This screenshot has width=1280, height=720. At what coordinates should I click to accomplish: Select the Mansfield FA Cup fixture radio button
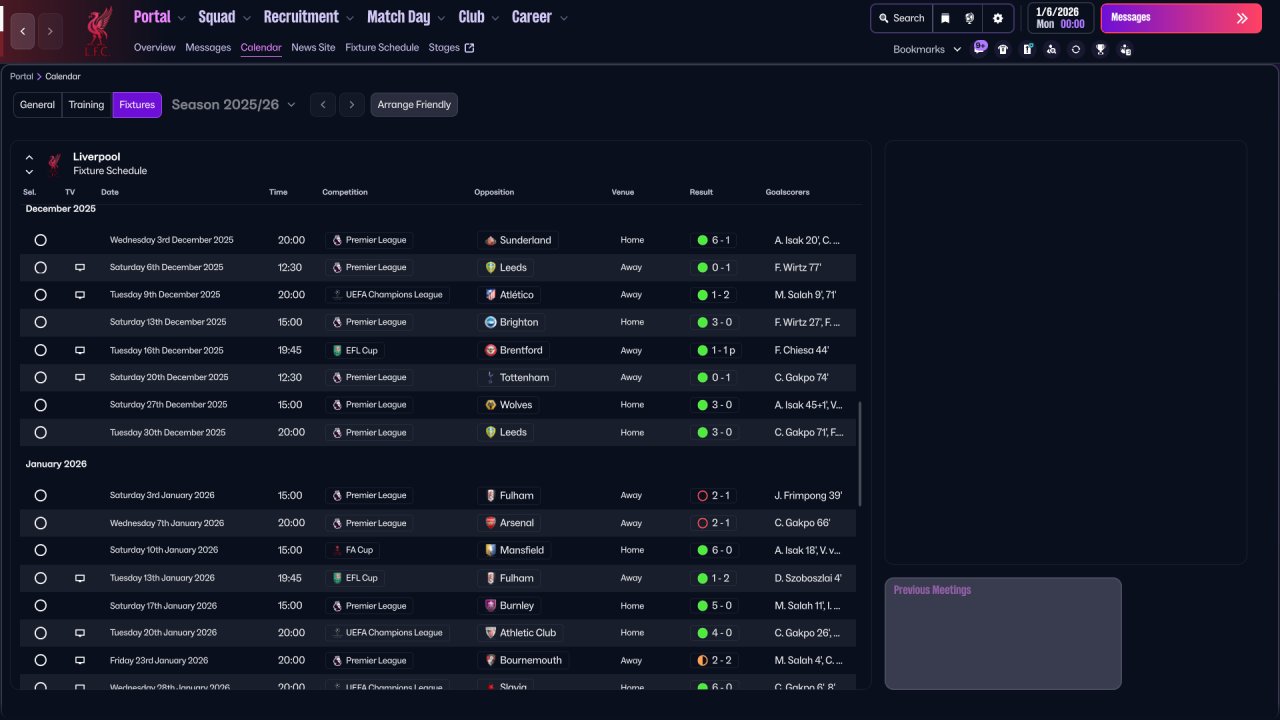40,550
